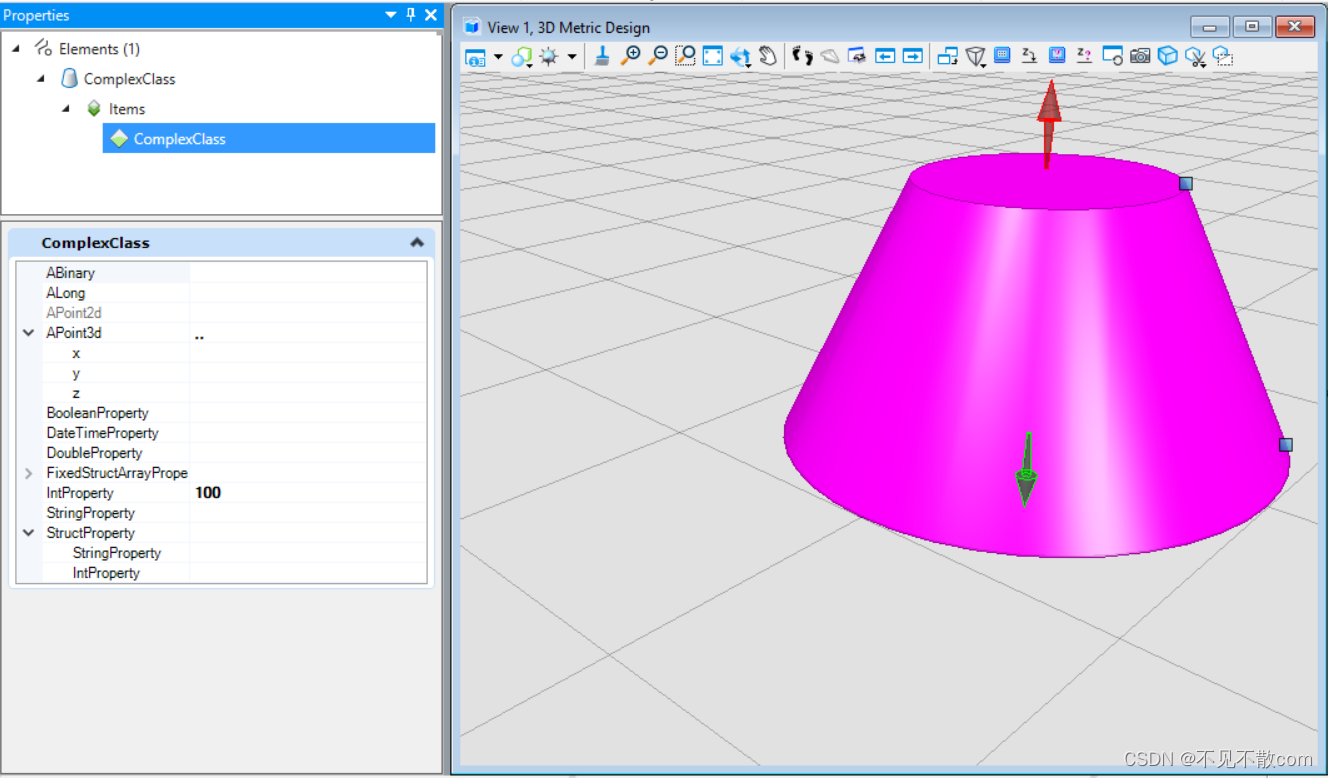Viewport: 1328px width, 778px height.
Task: Open Change View Perspective tool
Action: point(975,57)
